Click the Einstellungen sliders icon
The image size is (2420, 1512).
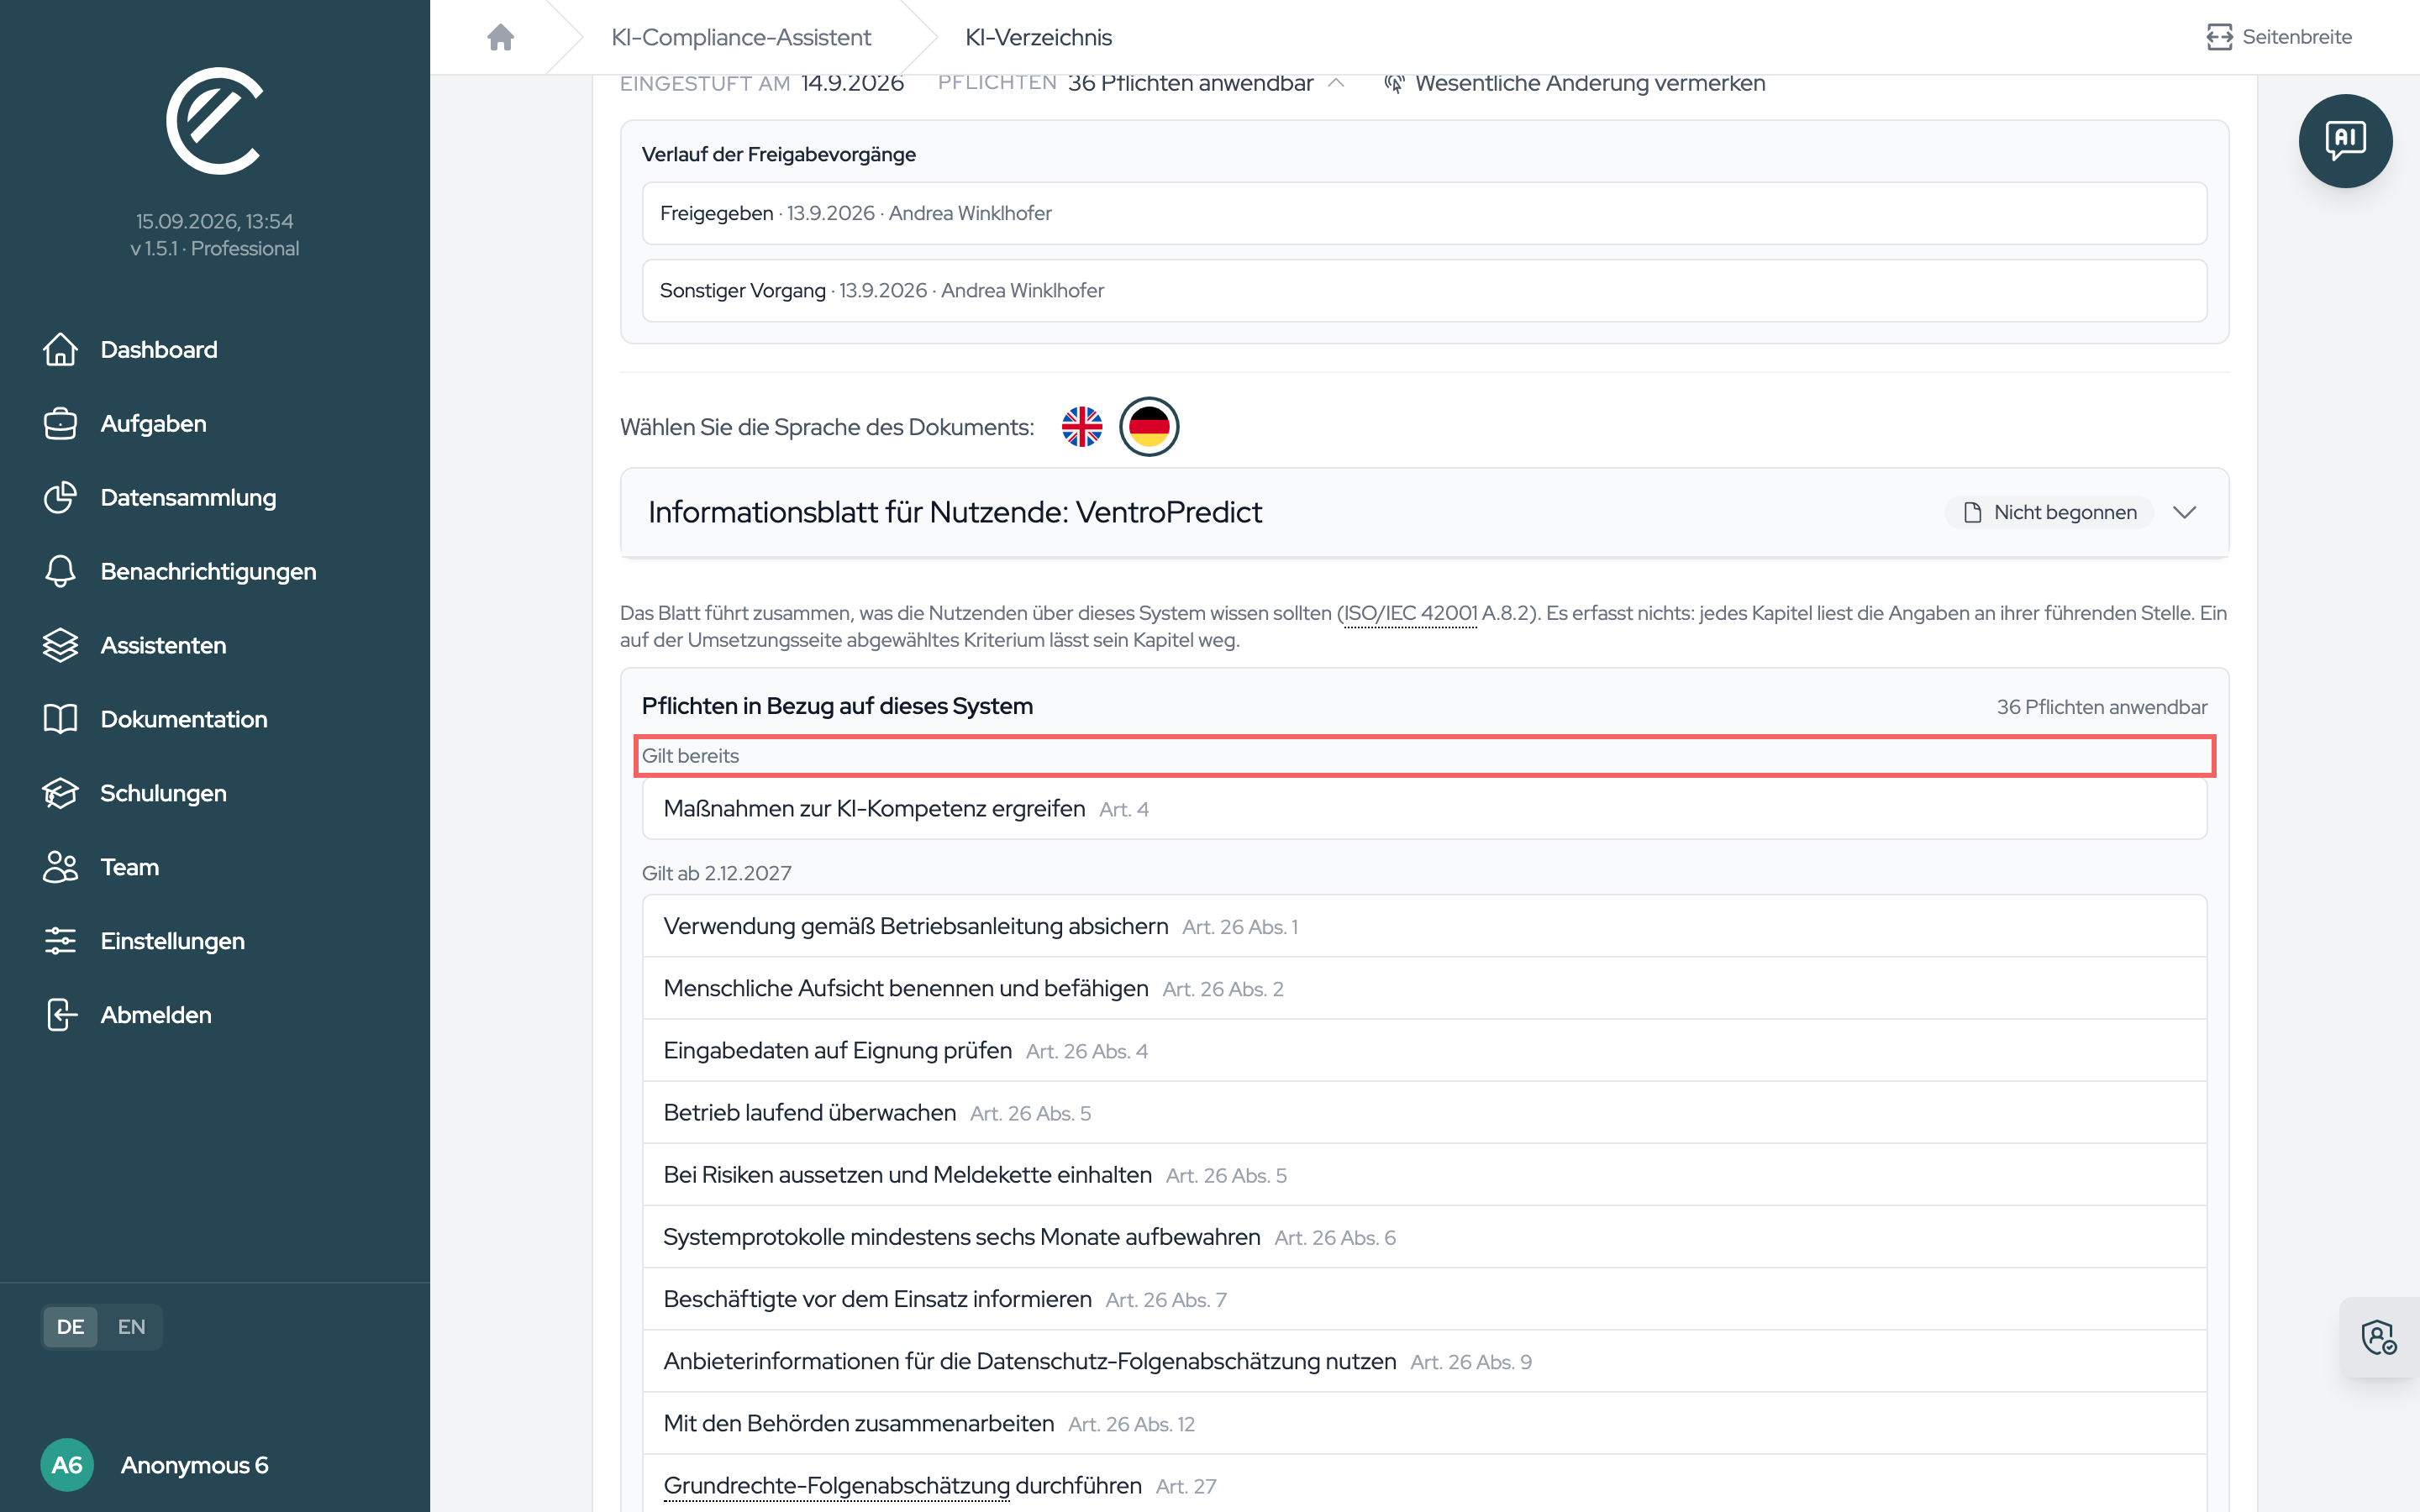(x=60, y=941)
